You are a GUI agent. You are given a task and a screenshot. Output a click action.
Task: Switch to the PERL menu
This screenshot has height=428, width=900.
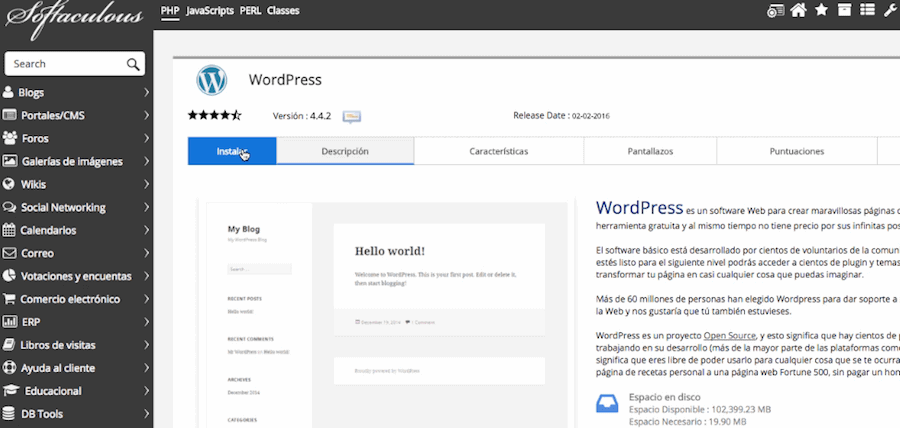click(250, 10)
